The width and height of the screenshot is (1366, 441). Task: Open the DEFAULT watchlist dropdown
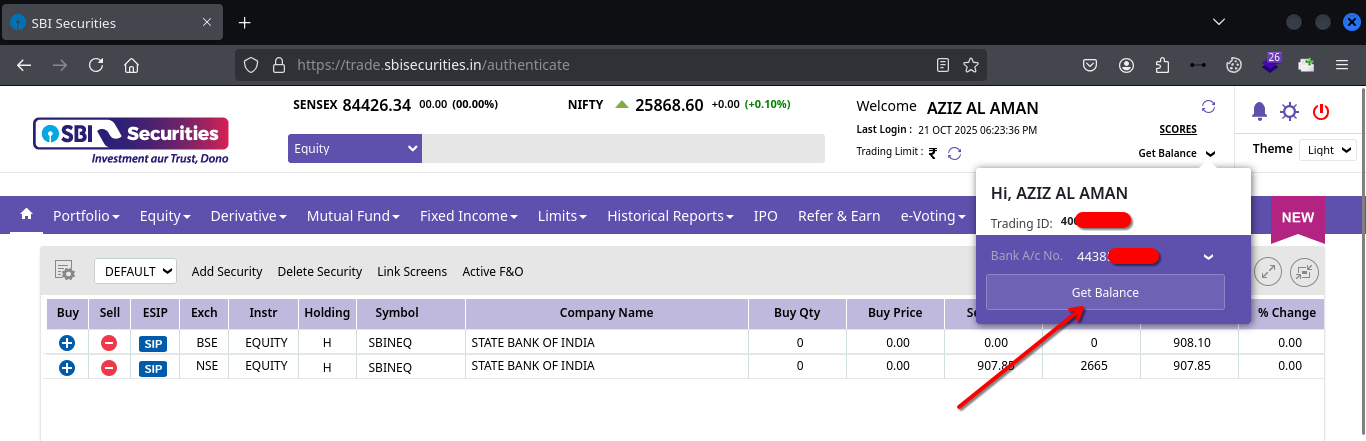(x=135, y=271)
